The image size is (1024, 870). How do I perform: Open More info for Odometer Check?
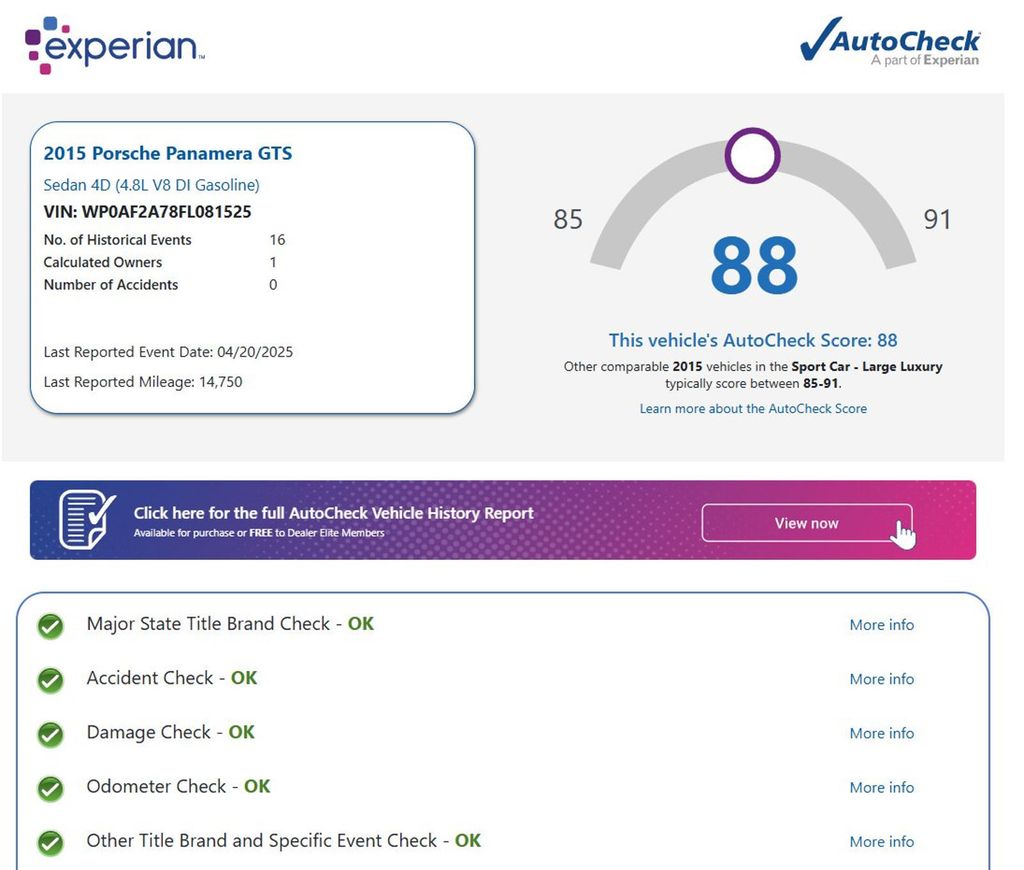(x=882, y=787)
